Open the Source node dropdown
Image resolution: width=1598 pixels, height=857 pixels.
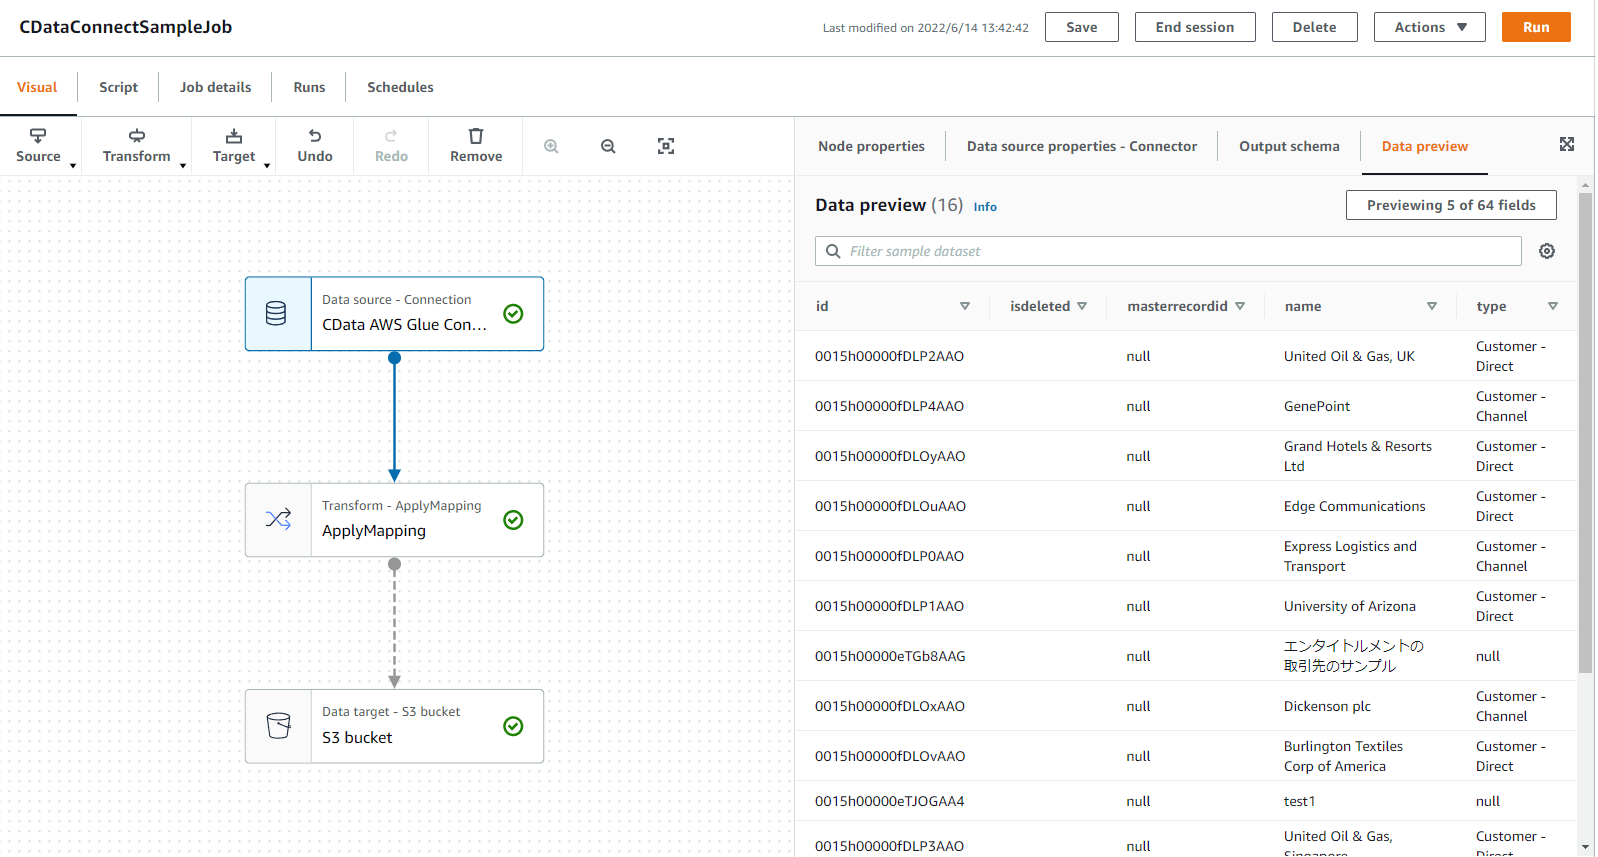(x=39, y=146)
